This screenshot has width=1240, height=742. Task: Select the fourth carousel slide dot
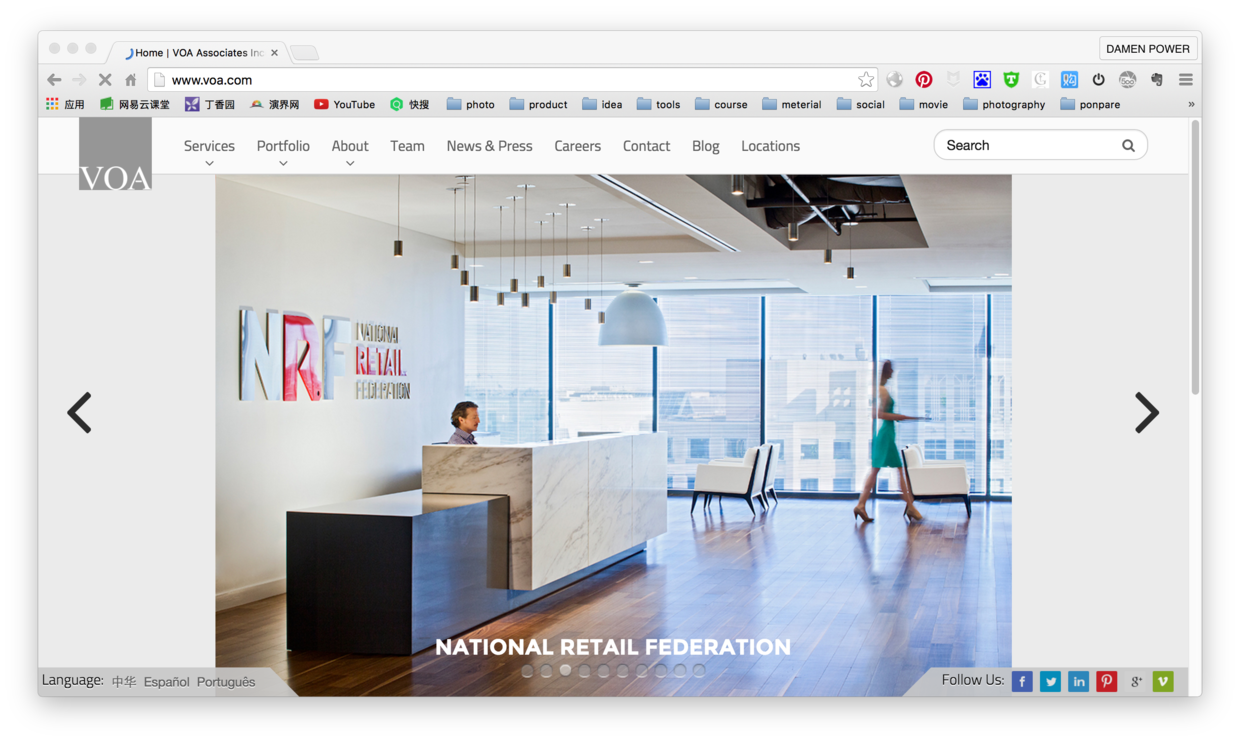(x=584, y=671)
